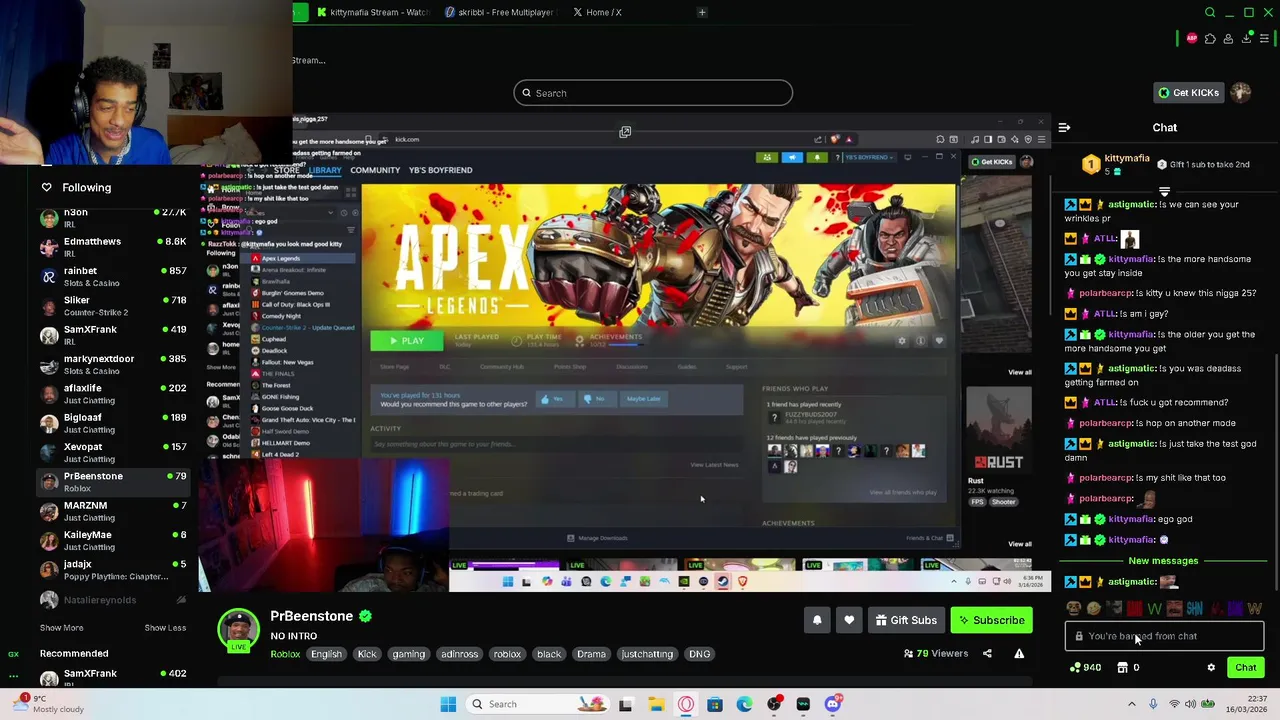Open the user profile avatar

coord(1241,93)
